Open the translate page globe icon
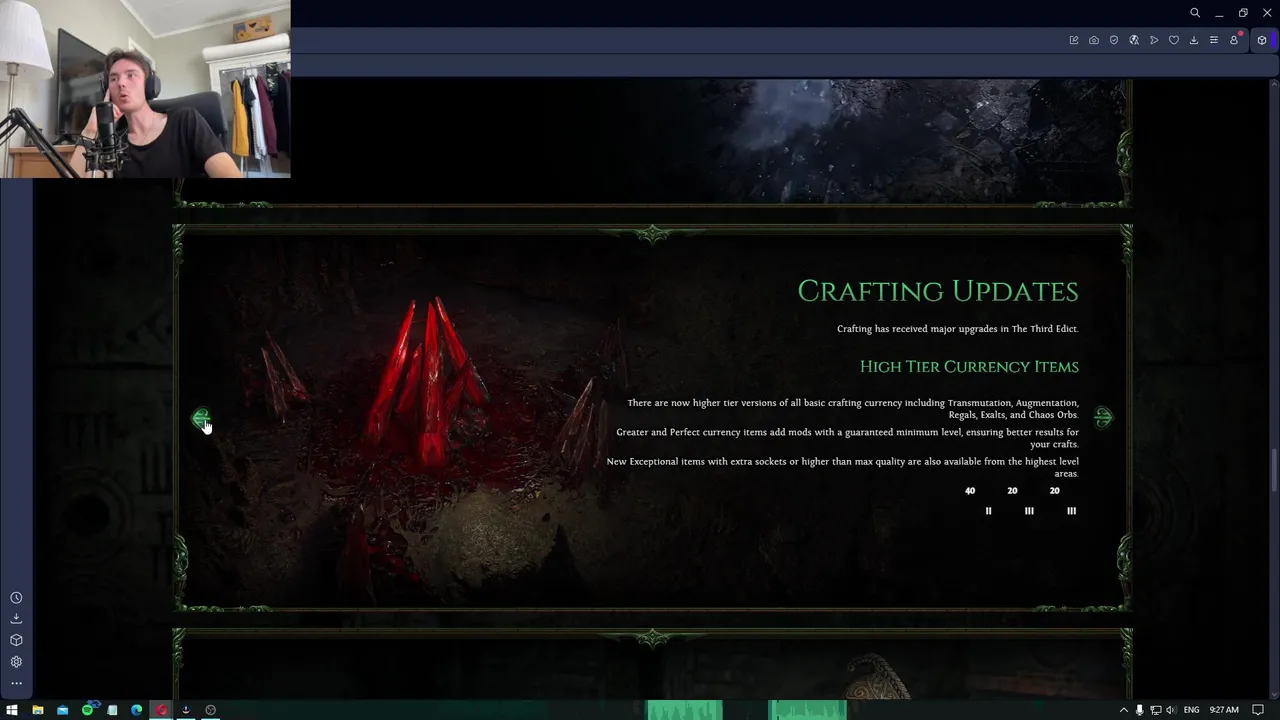Image resolution: width=1280 pixels, height=720 pixels. 1134,40
